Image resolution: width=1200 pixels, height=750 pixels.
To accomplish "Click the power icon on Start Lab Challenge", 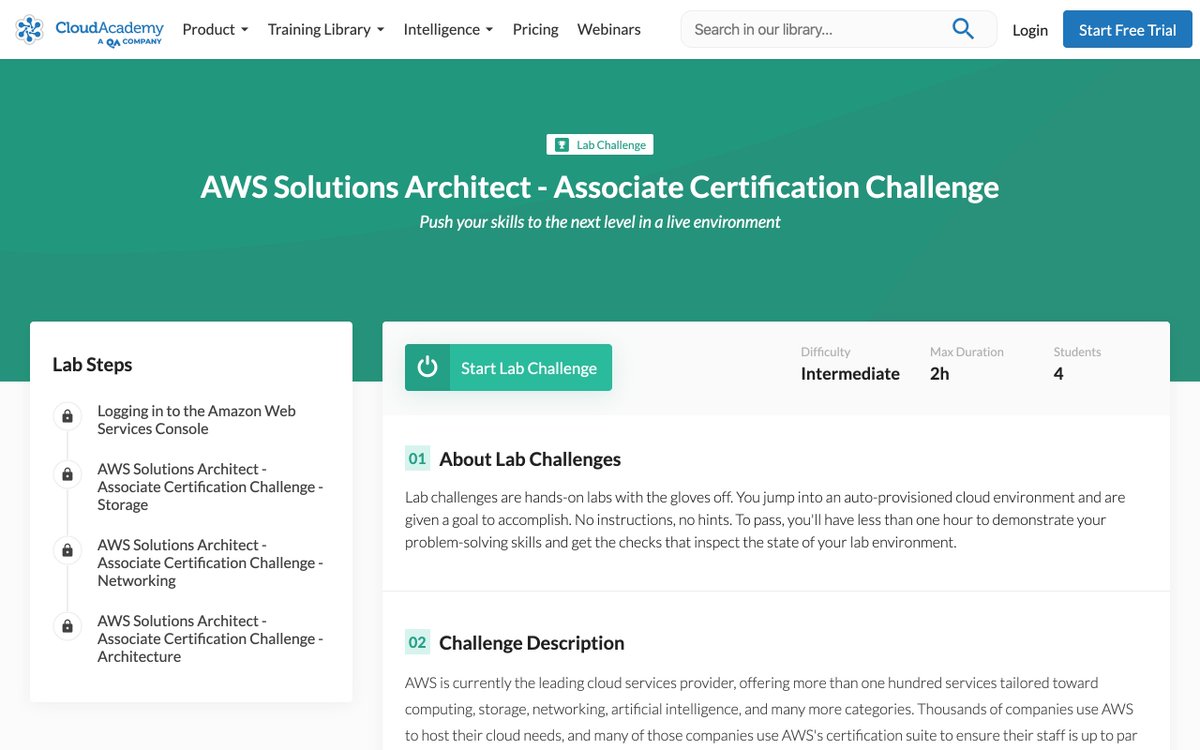I will coord(427,367).
